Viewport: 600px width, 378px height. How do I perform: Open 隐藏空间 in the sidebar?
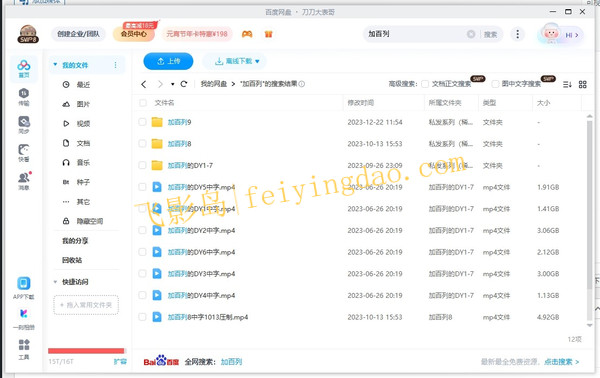pyautogui.click(x=90, y=221)
